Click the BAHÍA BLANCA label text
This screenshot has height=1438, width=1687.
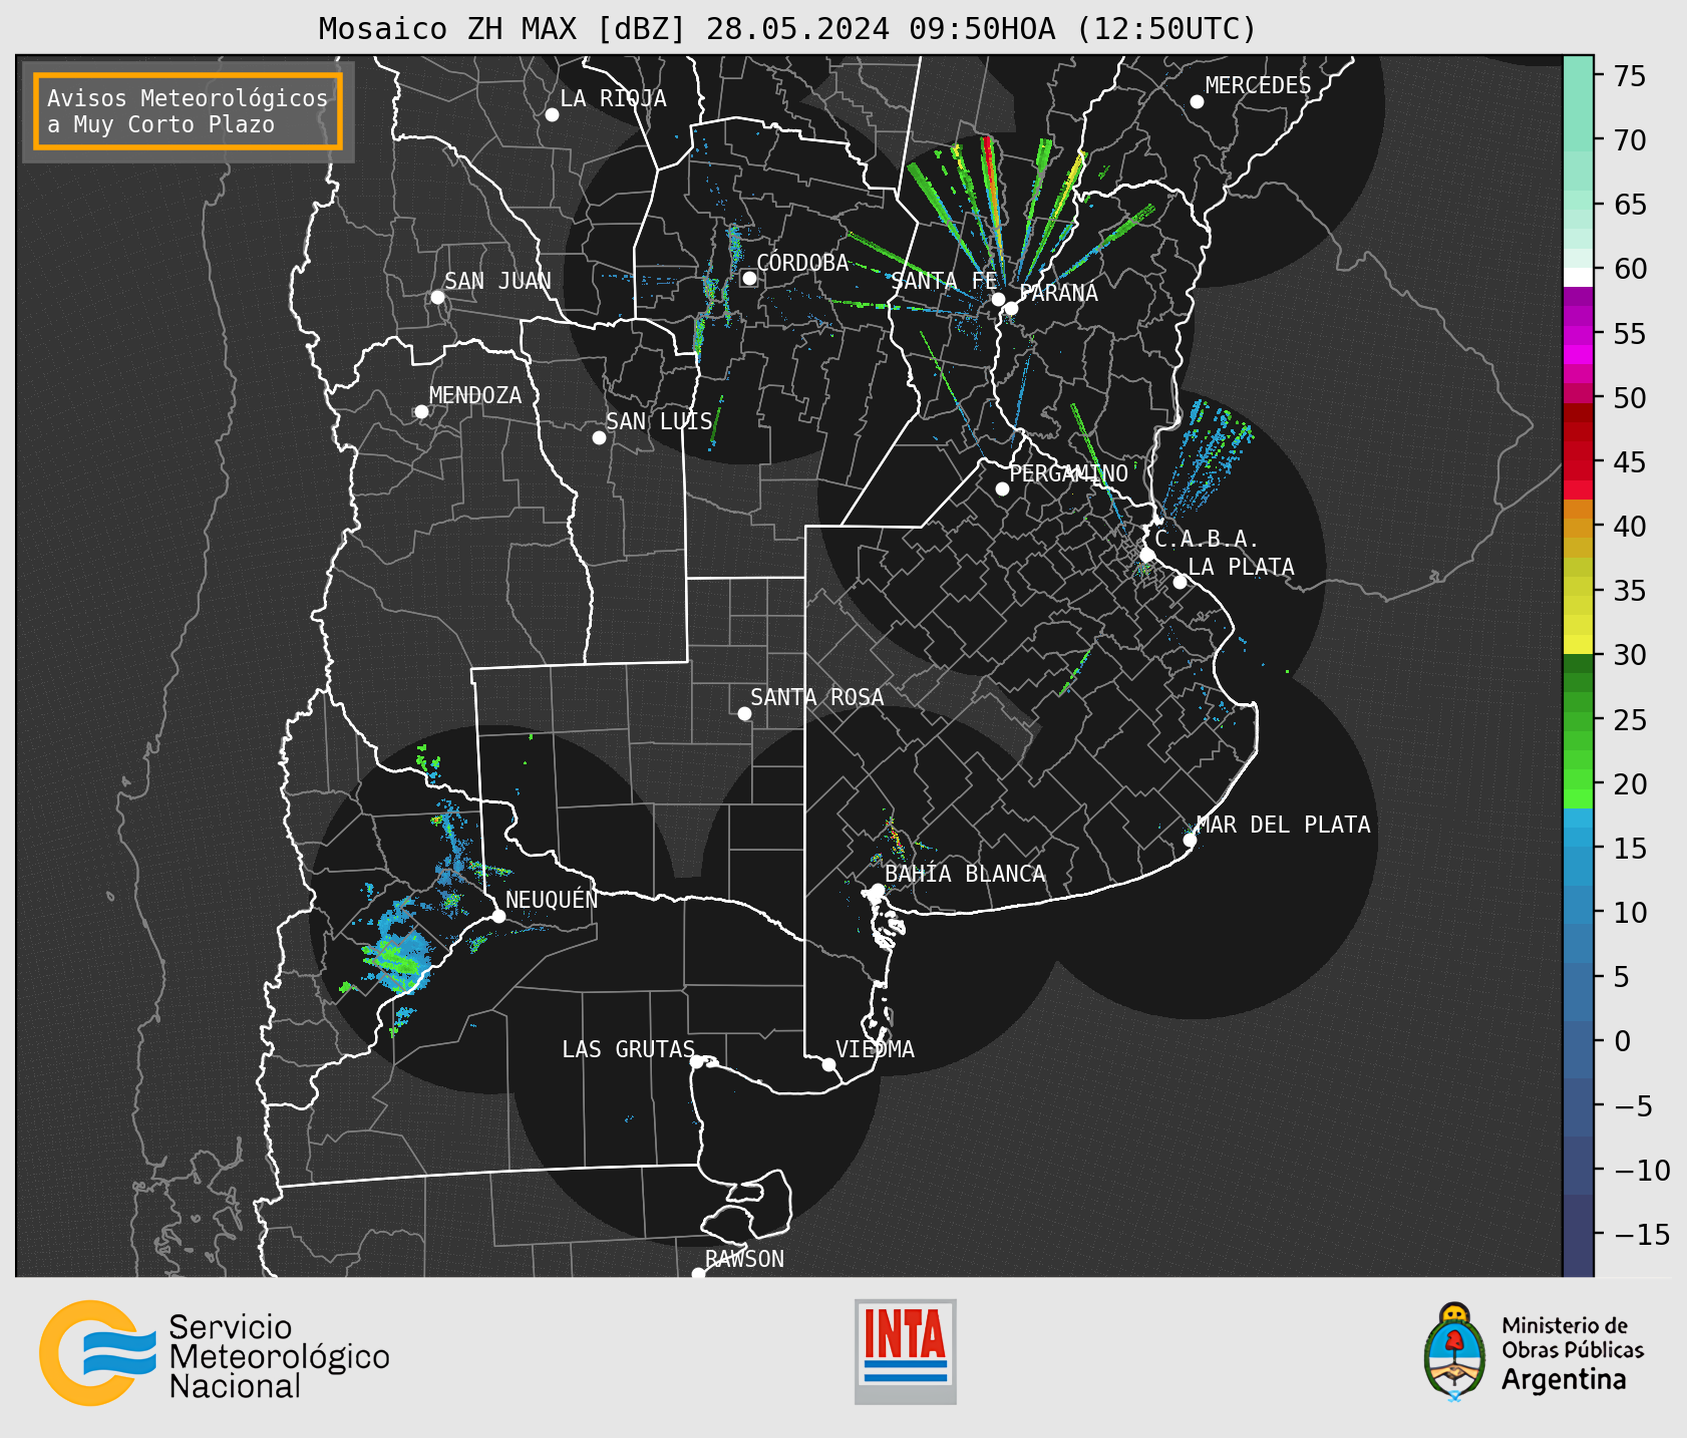(965, 874)
